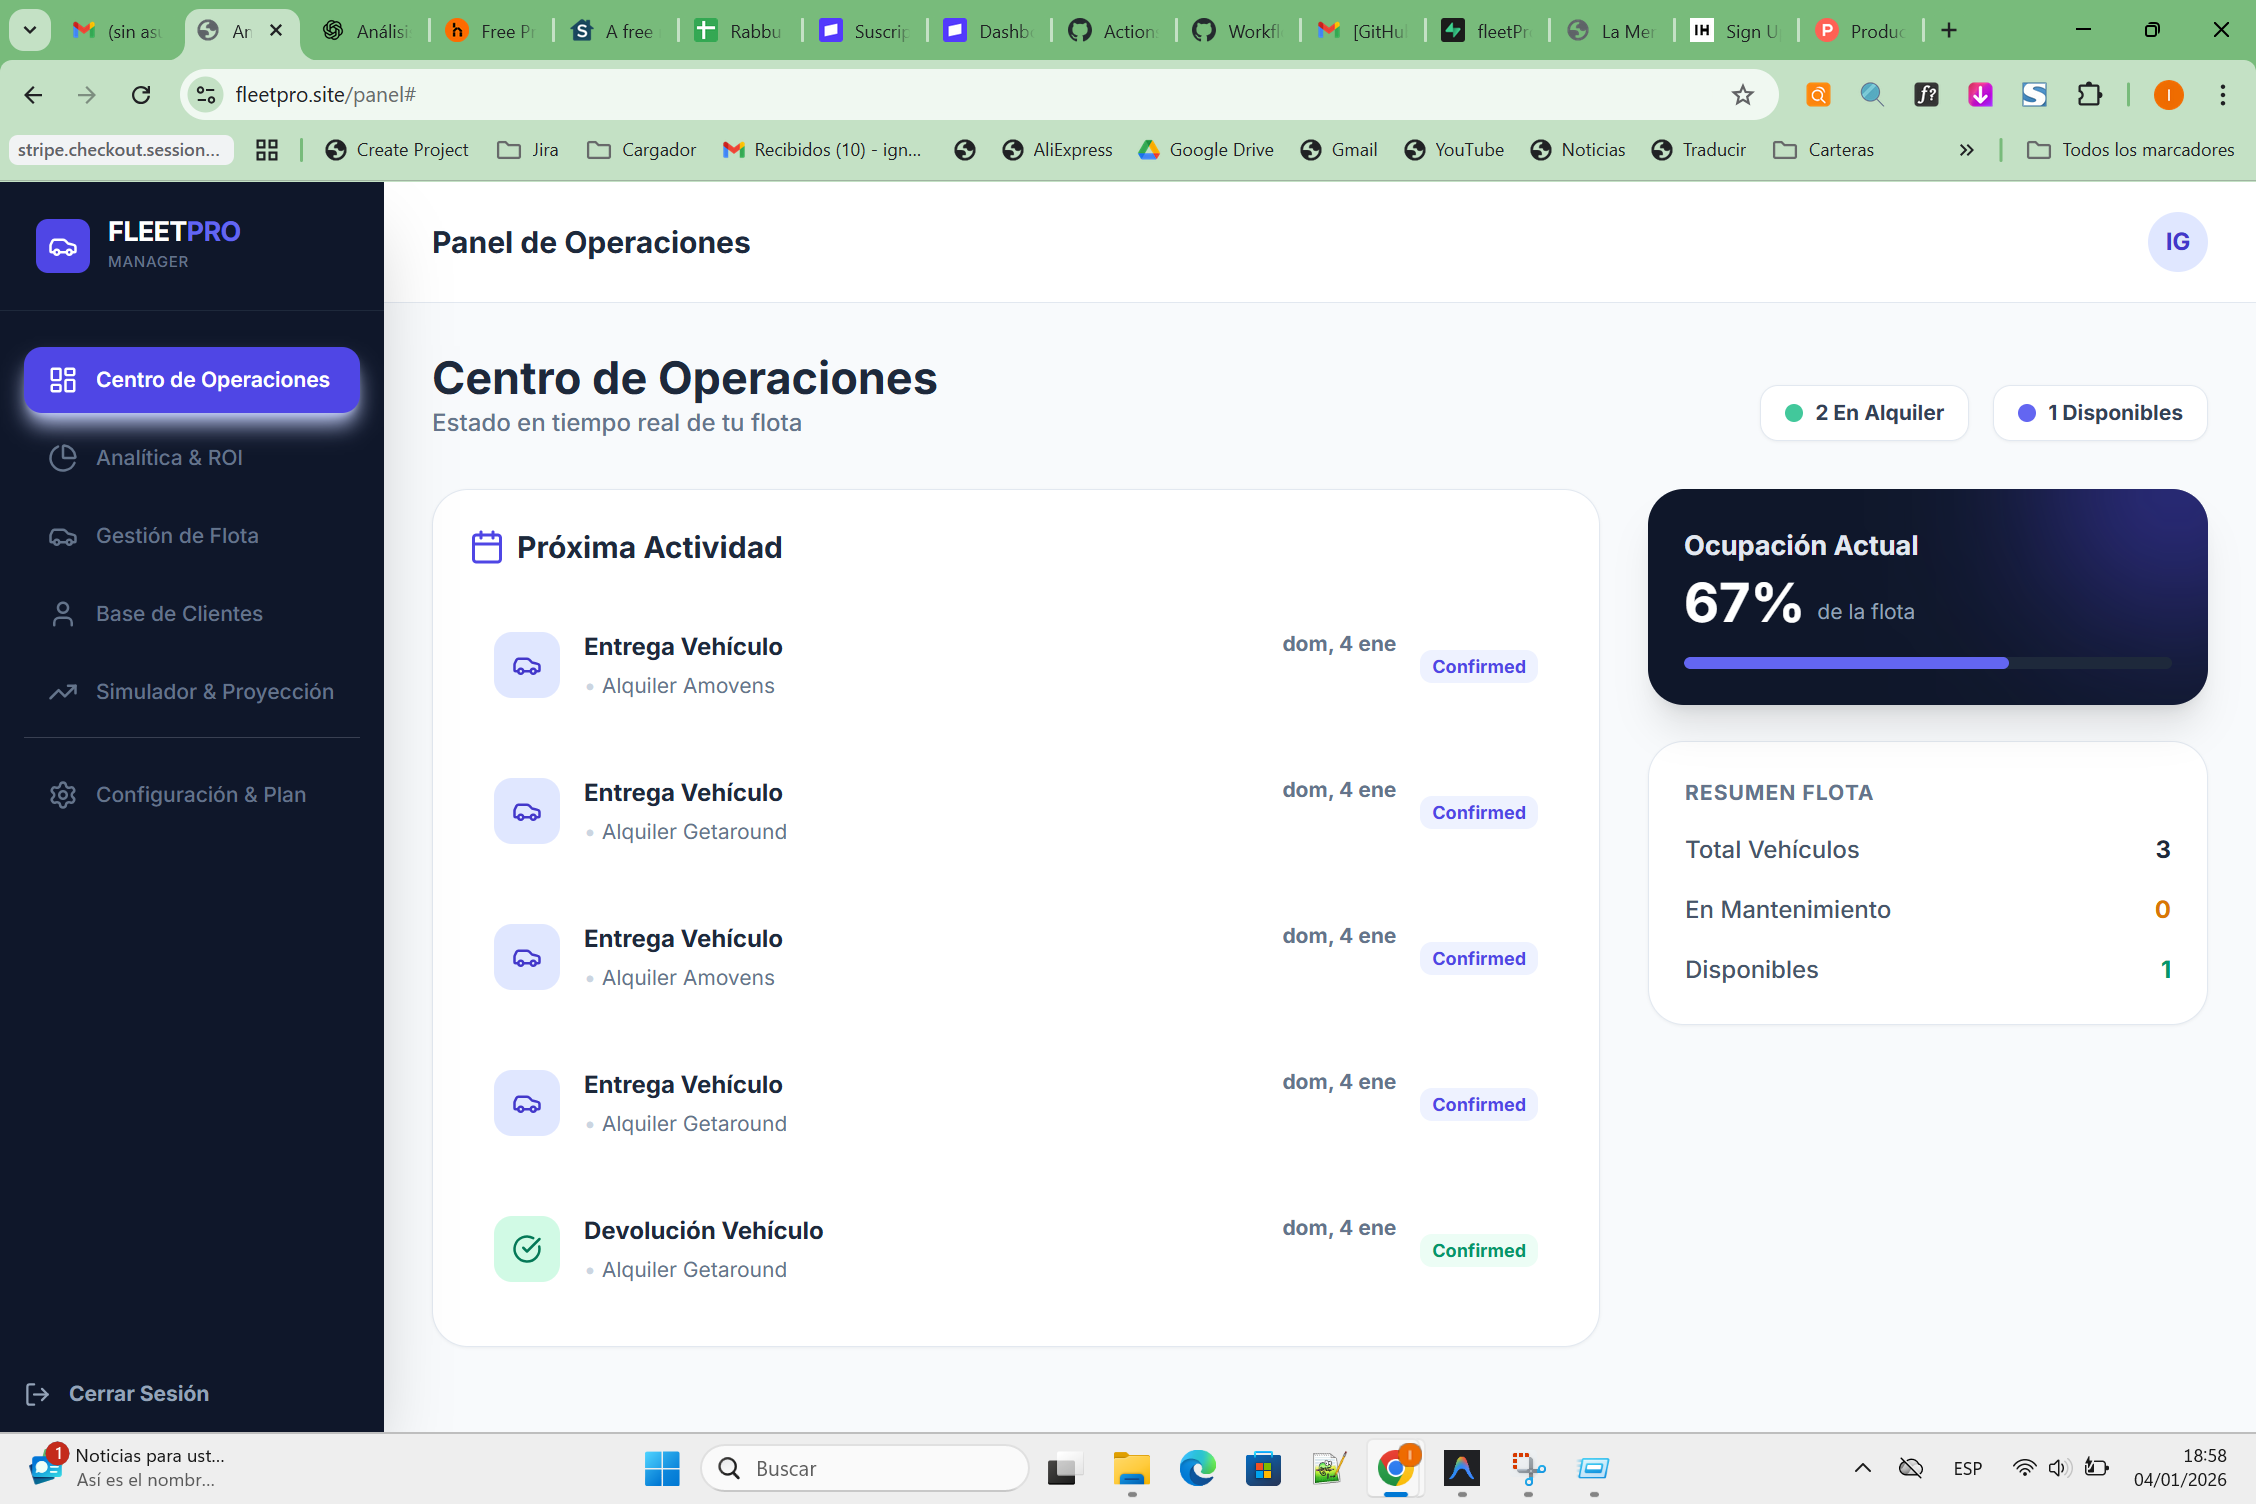The height and width of the screenshot is (1504, 2256).
Task: Go to Gestión de Flota
Action: click(177, 536)
